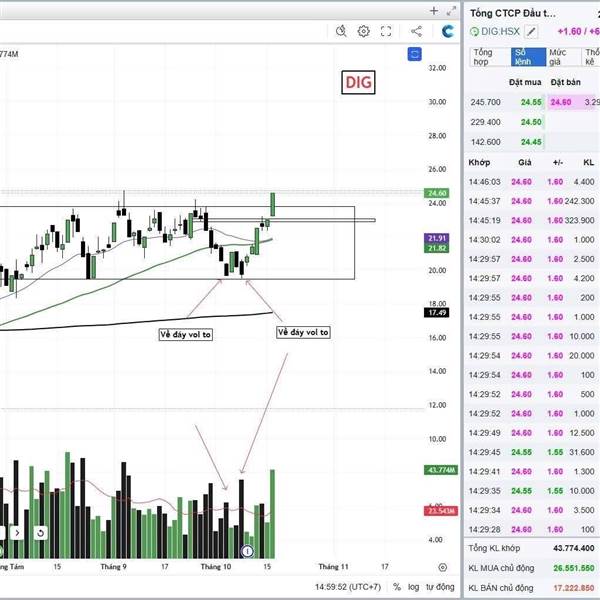The image size is (600, 600).
Task: Click the blue C logo icon
Action: [447, 31]
